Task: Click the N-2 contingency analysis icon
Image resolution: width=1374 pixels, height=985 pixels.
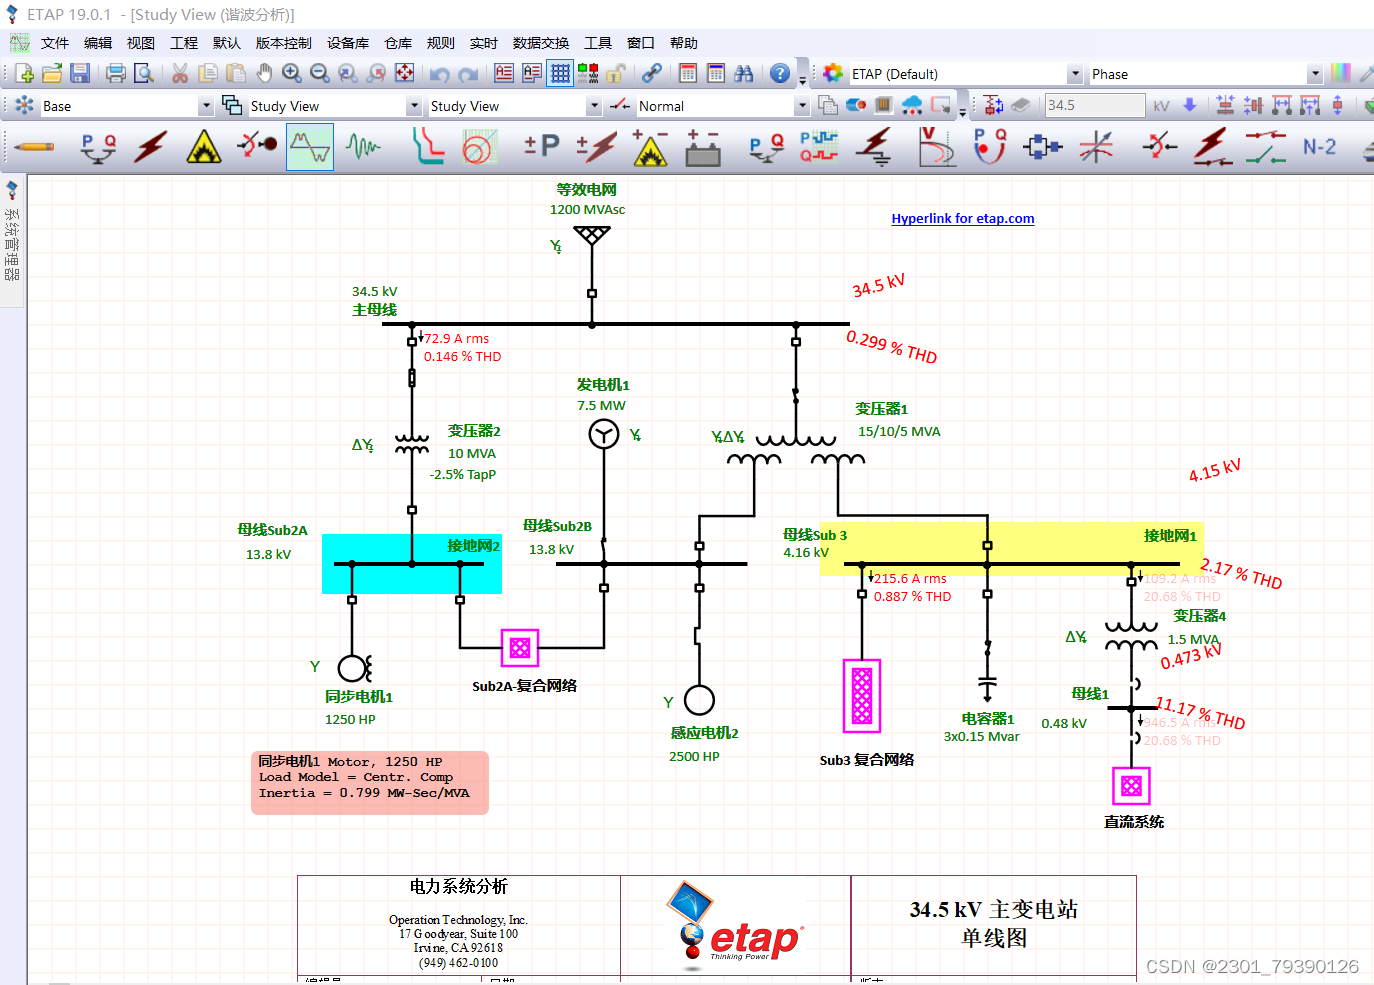Action: point(1321,147)
